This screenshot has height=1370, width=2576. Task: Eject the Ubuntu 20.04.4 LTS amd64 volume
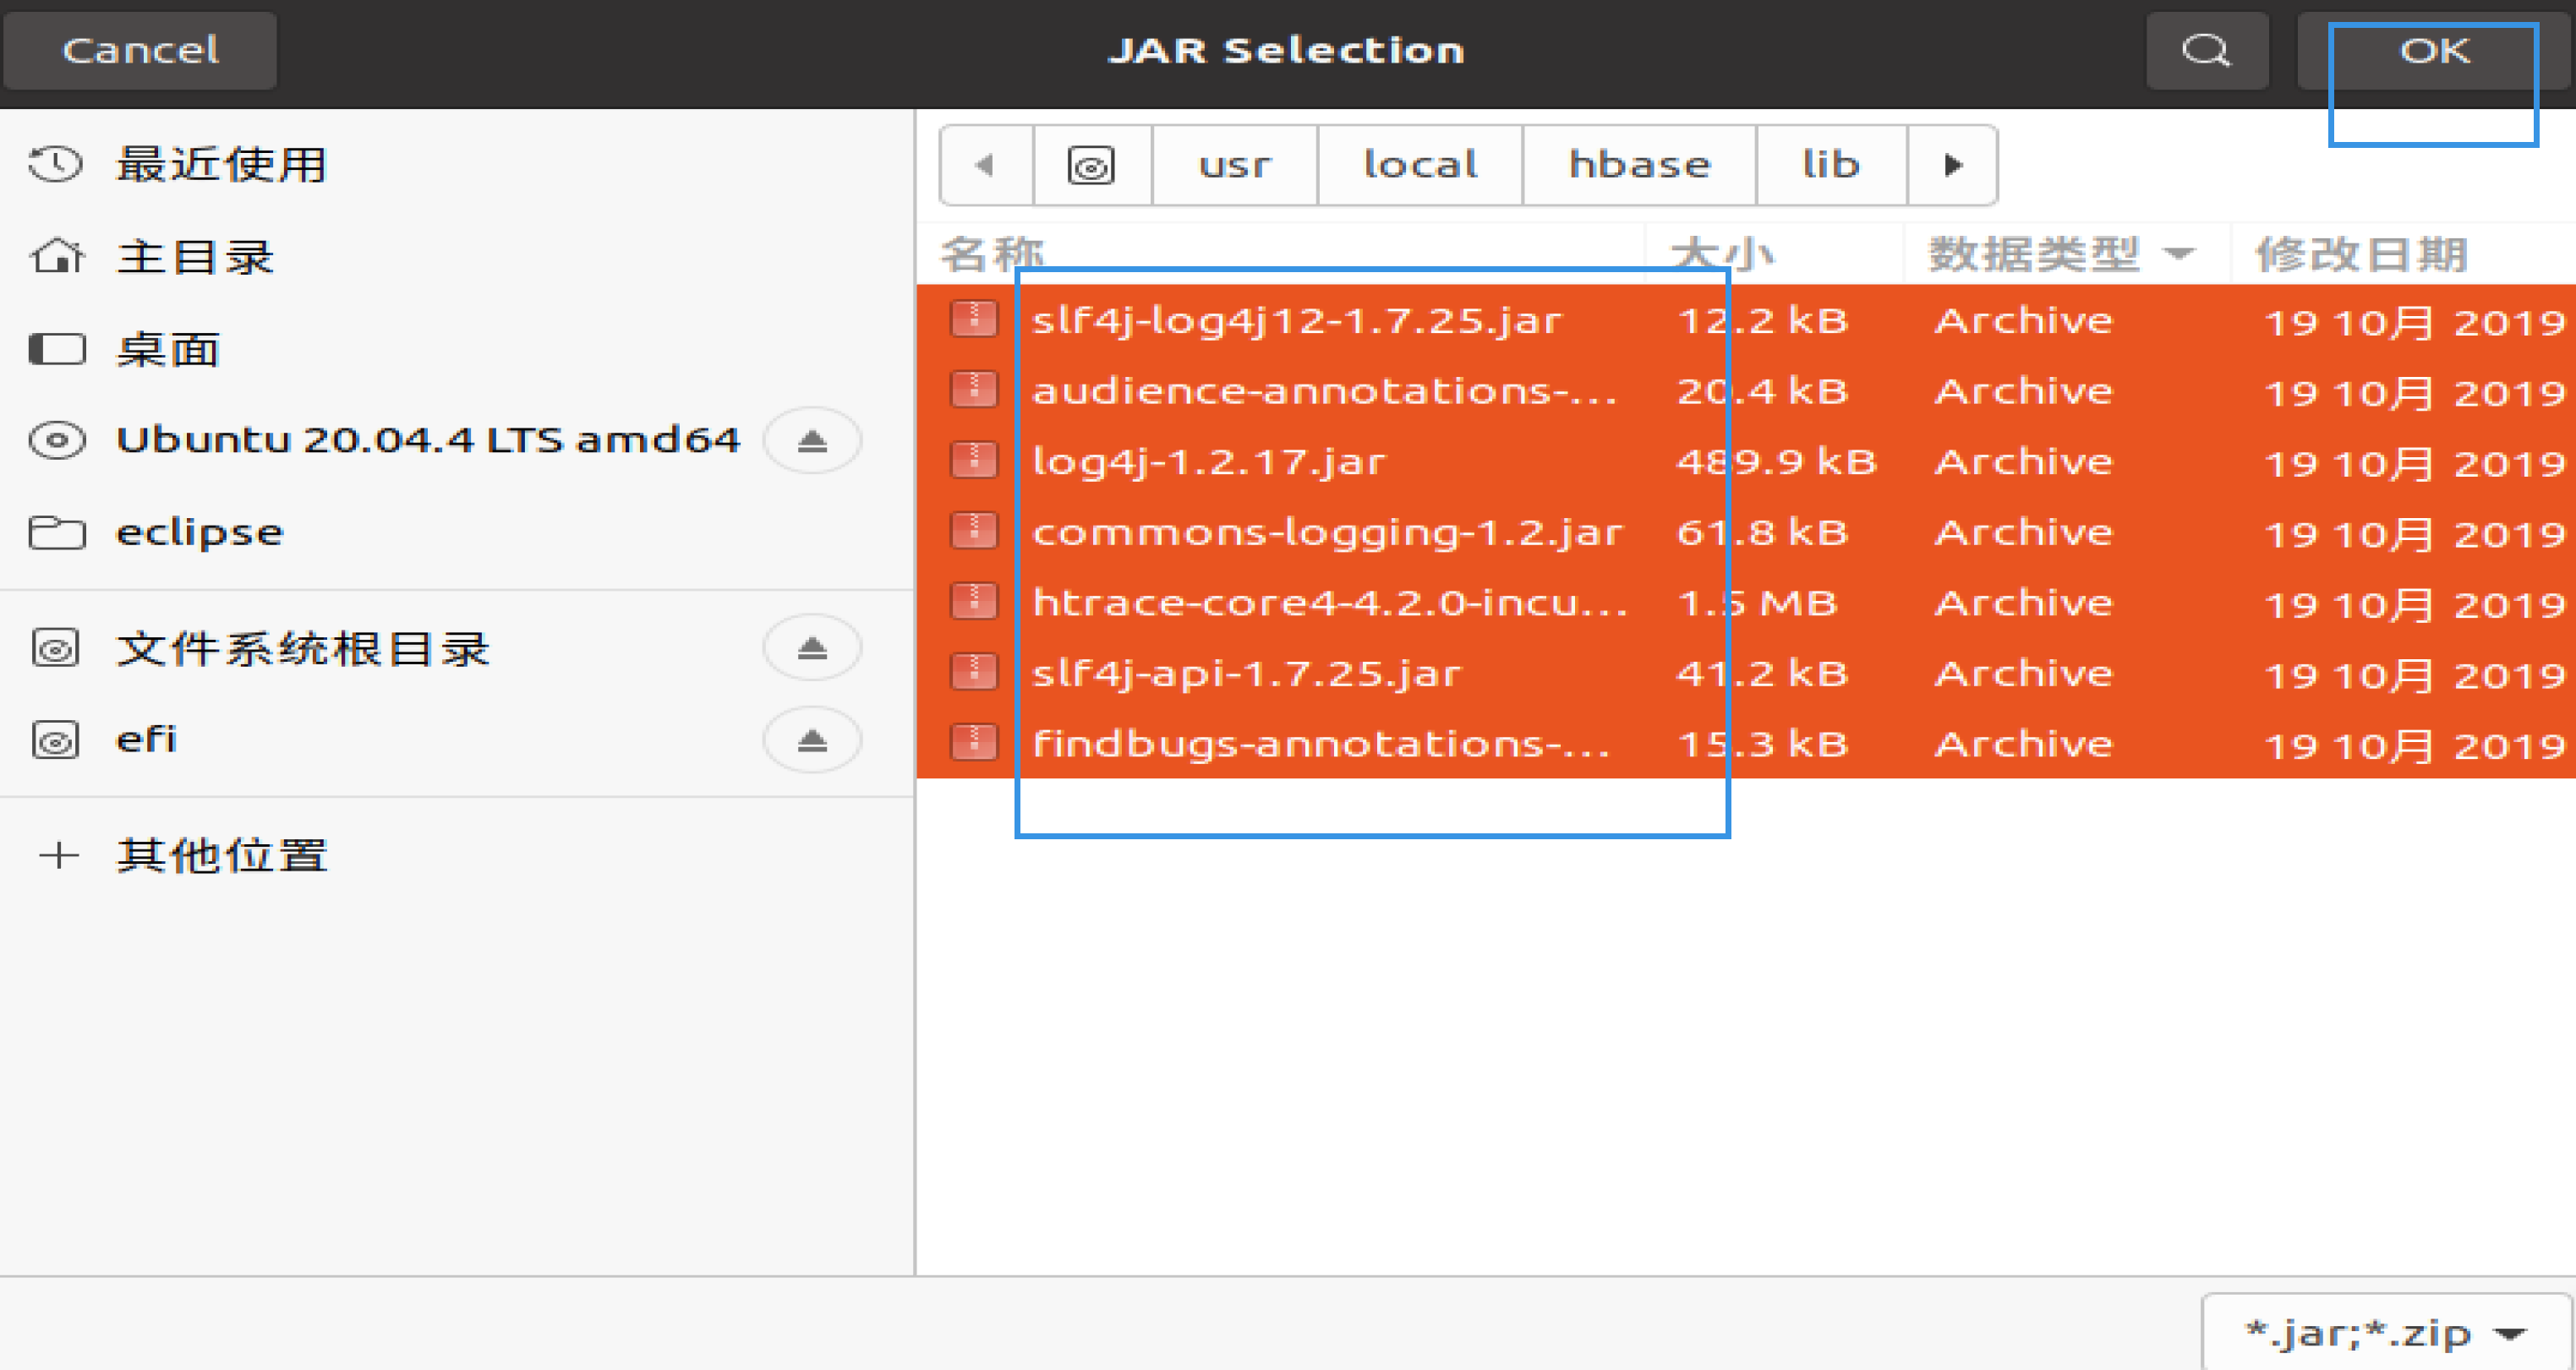pyautogui.click(x=812, y=440)
